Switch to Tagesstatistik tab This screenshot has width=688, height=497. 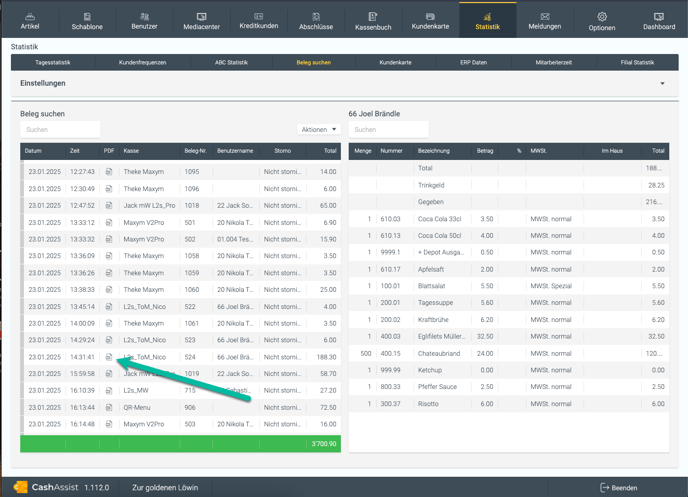(53, 62)
